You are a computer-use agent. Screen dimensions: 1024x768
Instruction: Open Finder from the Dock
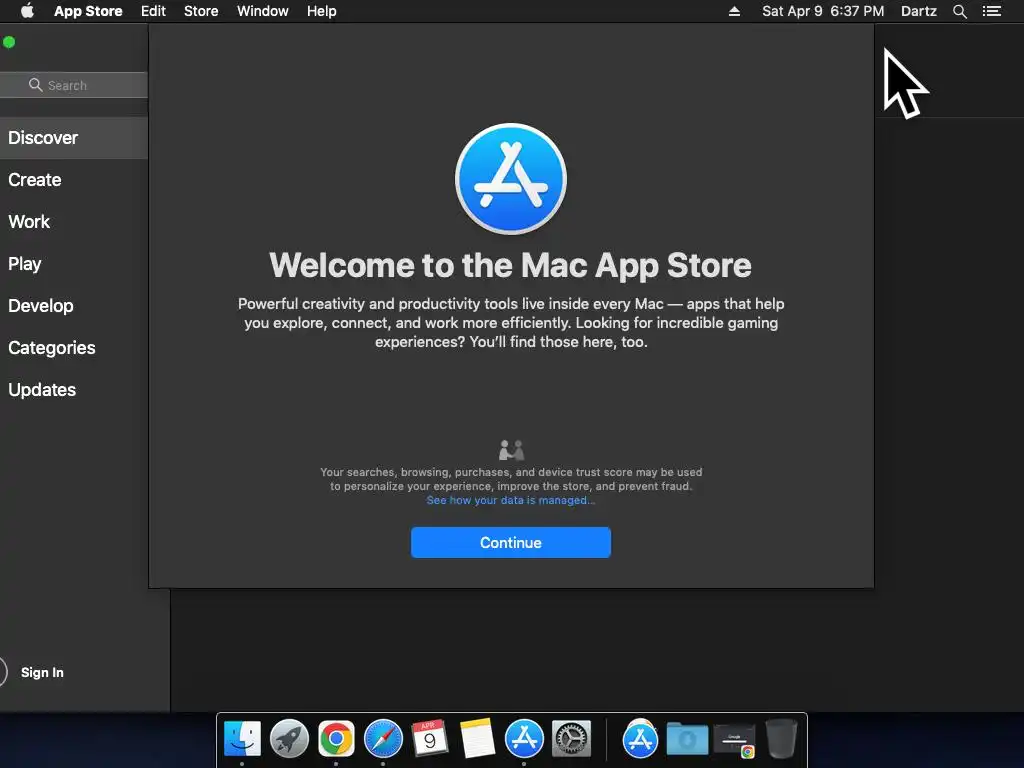tap(242, 739)
